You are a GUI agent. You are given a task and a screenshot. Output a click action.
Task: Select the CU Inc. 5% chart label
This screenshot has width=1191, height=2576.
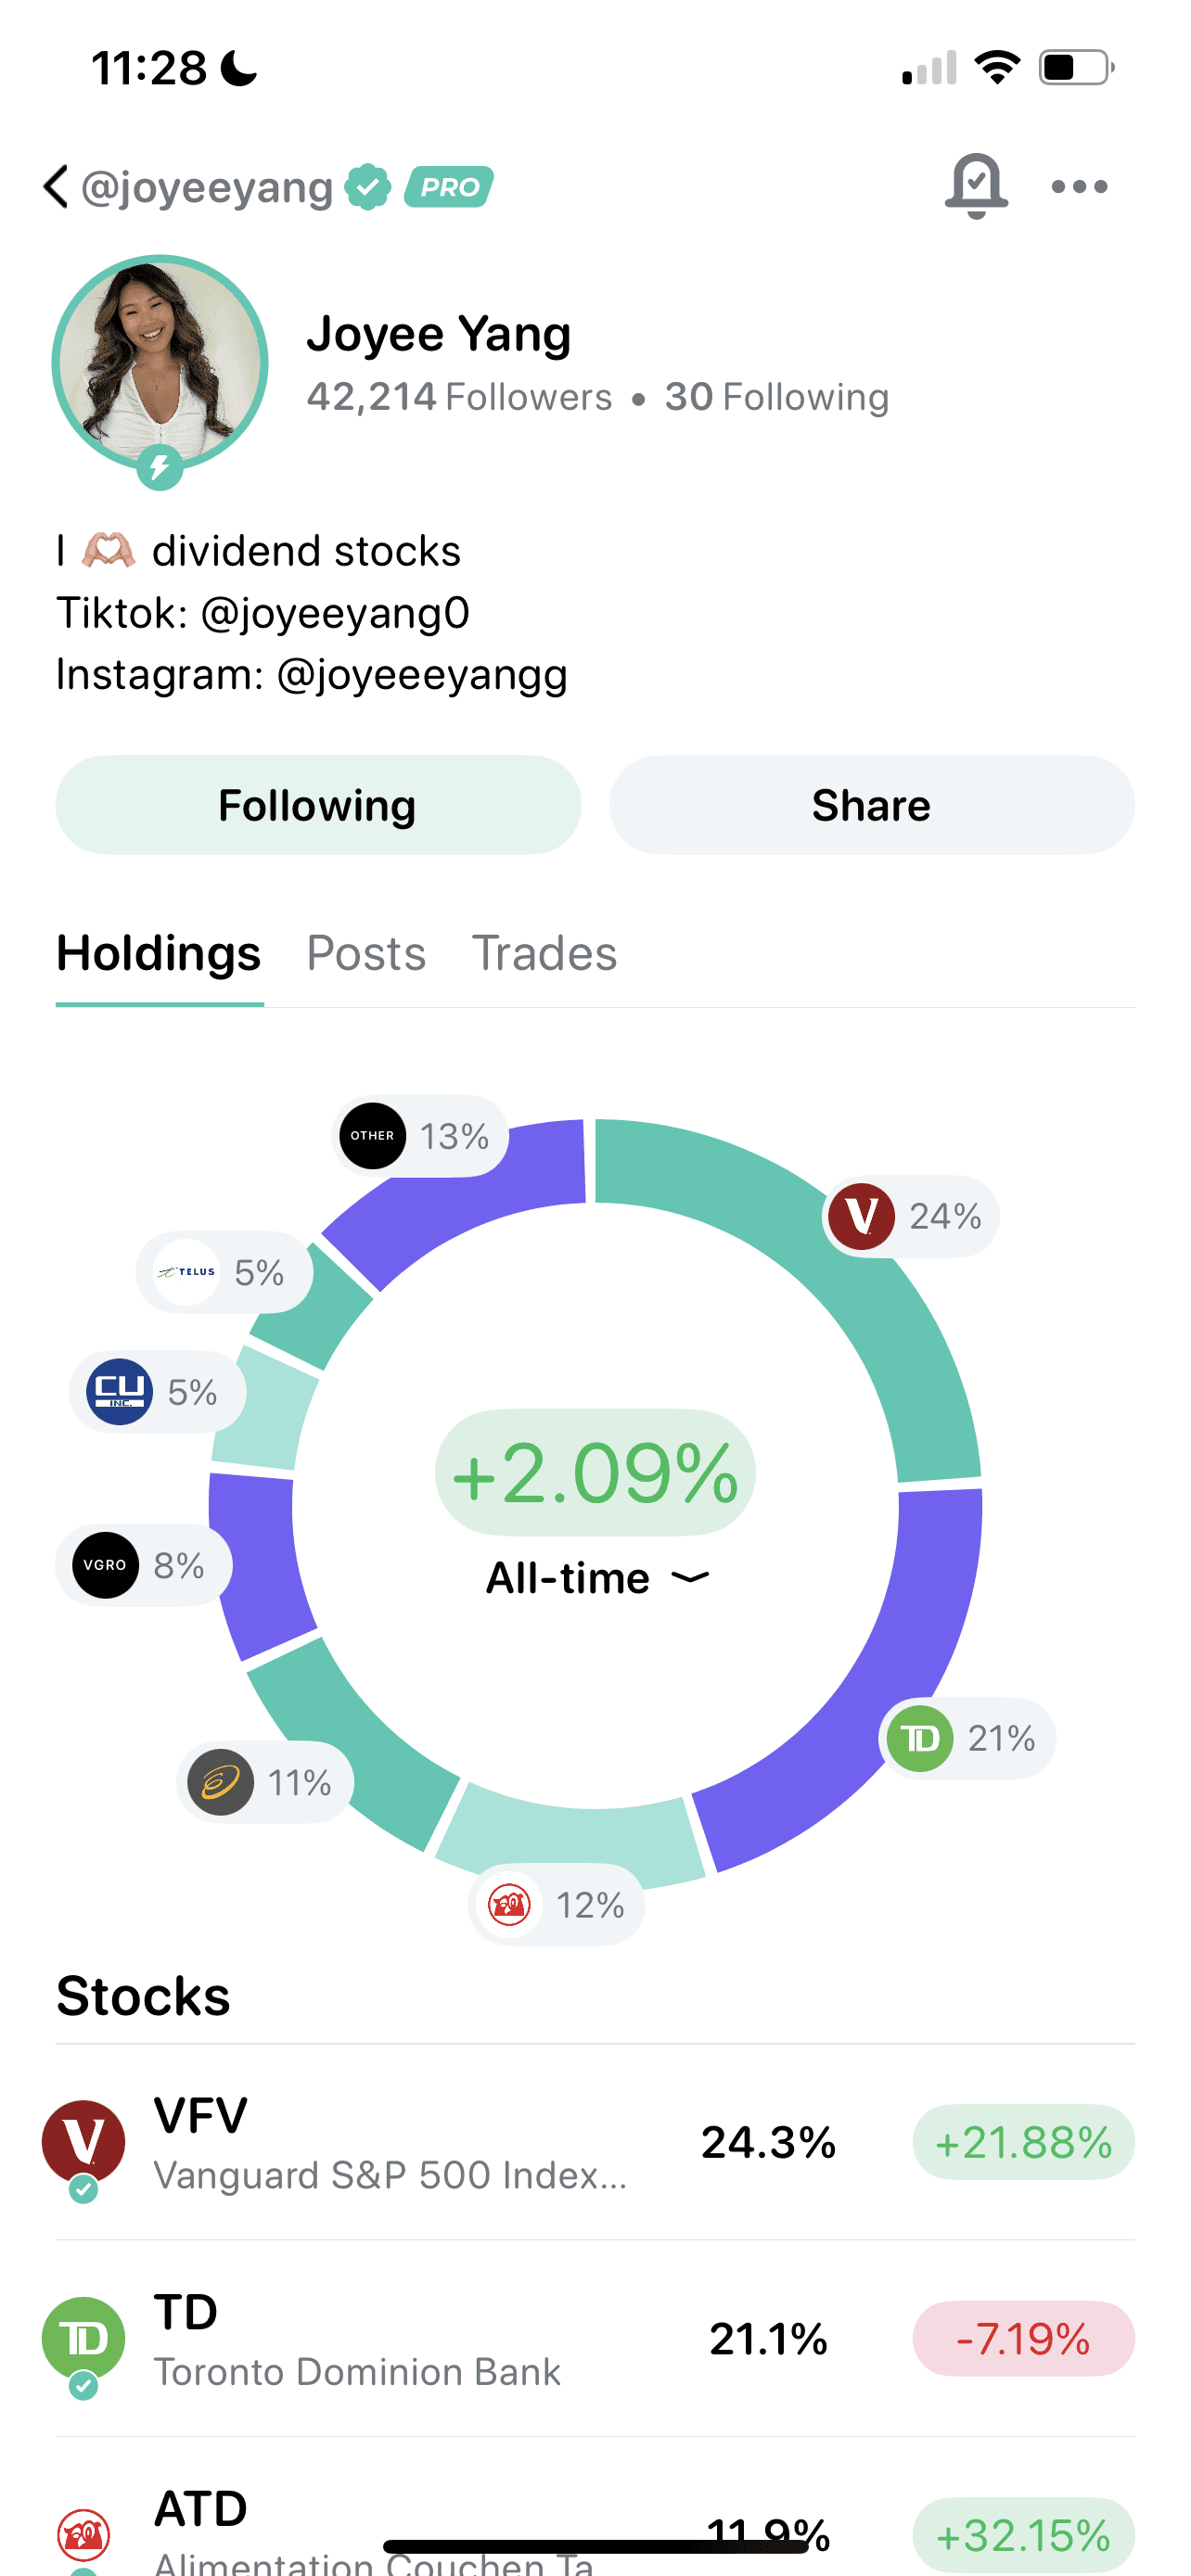(x=158, y=1392)
